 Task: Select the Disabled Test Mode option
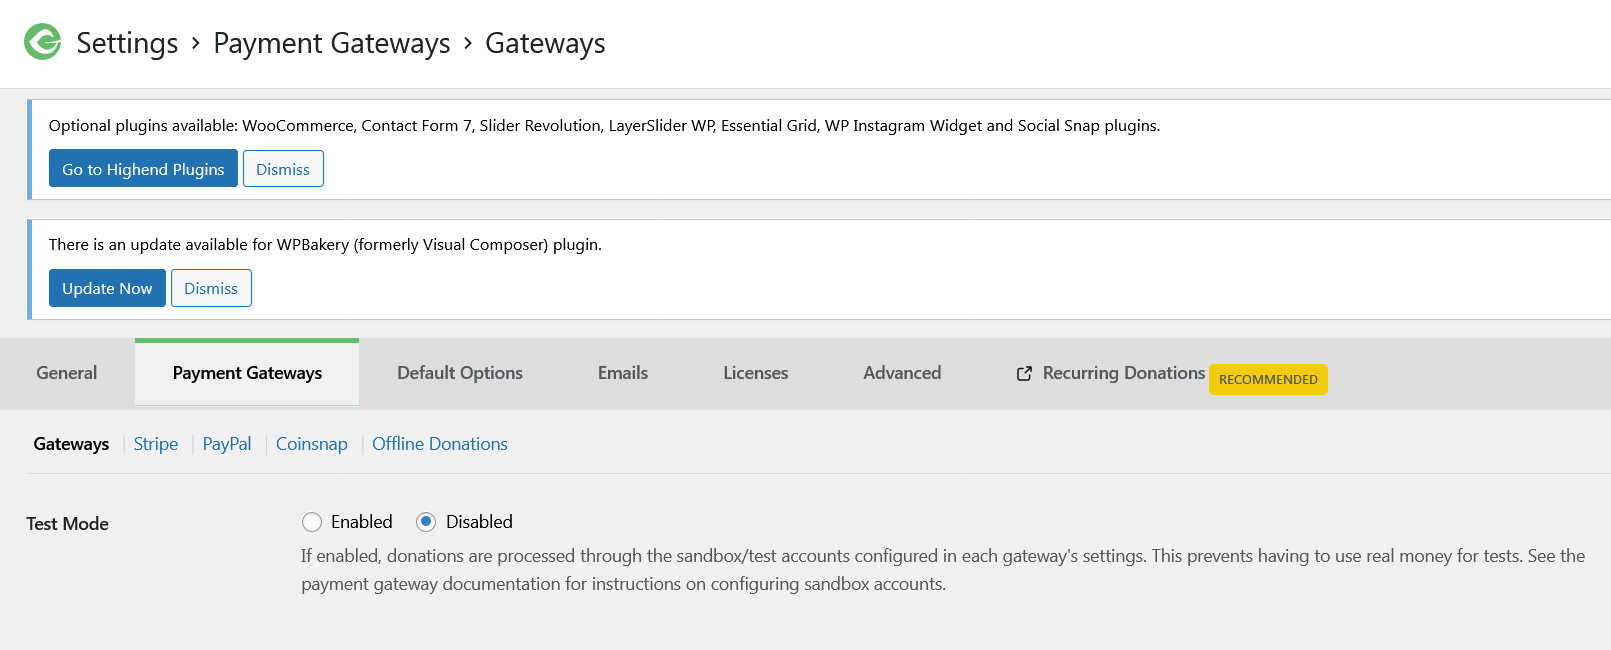click(426, 522)
